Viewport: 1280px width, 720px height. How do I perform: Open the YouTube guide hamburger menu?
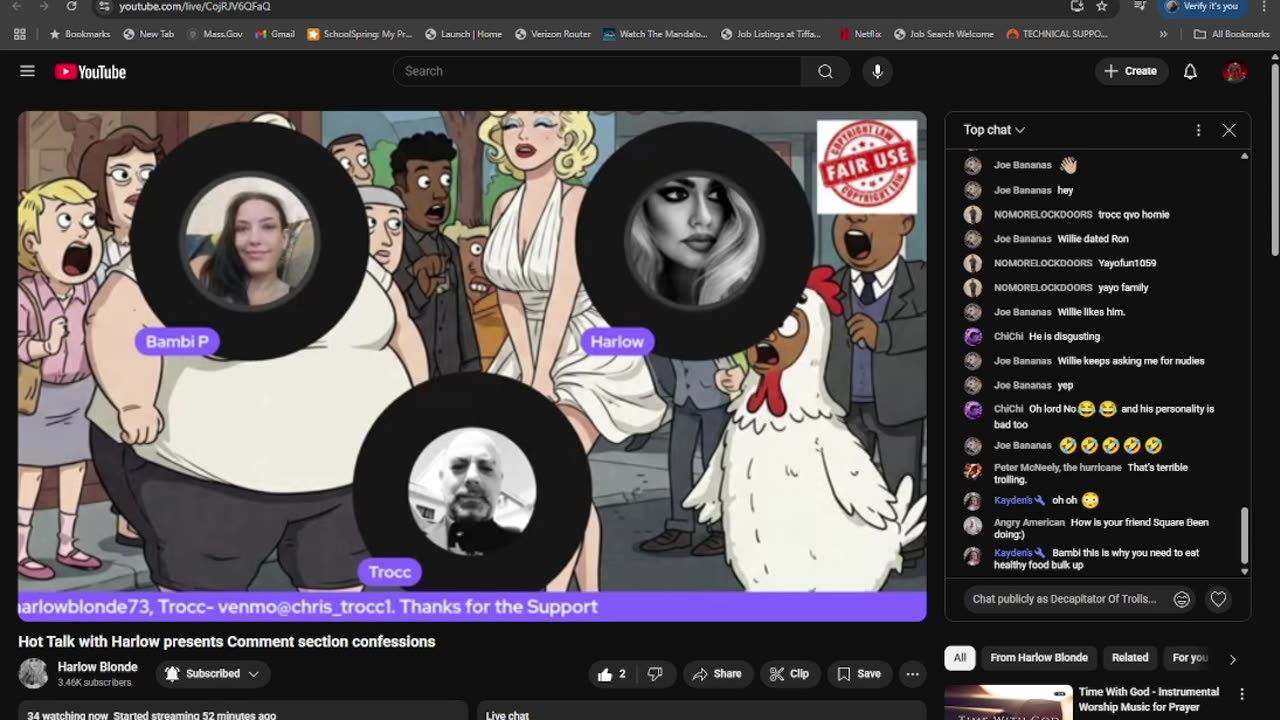[27, 71]
